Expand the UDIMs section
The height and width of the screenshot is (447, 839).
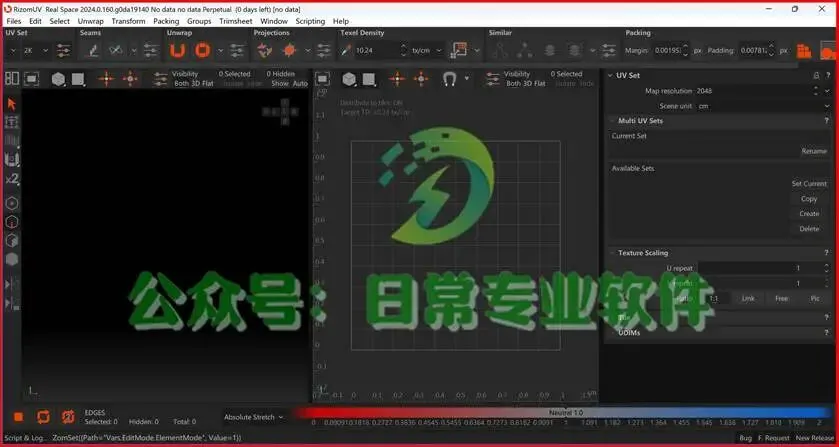point(613,332)
